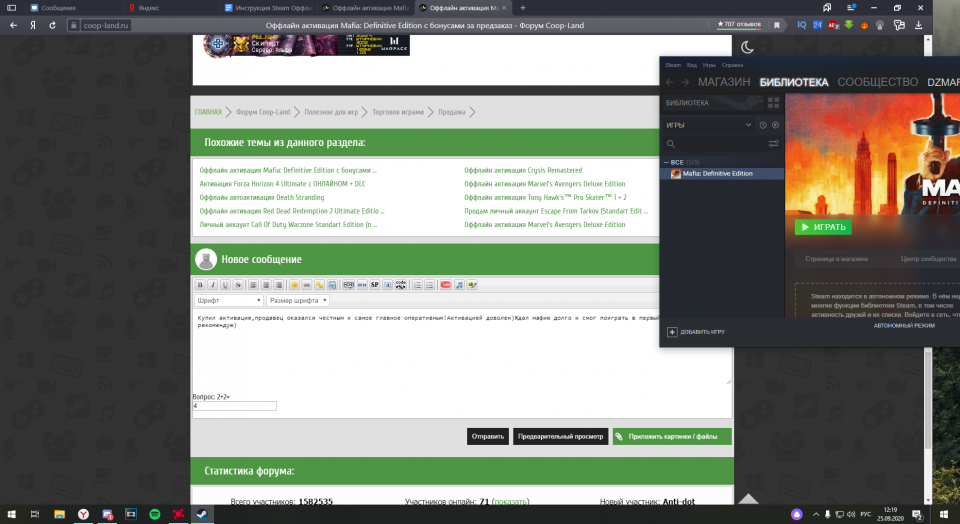Open File Explorer from the taskbar

tap(59, 514)
